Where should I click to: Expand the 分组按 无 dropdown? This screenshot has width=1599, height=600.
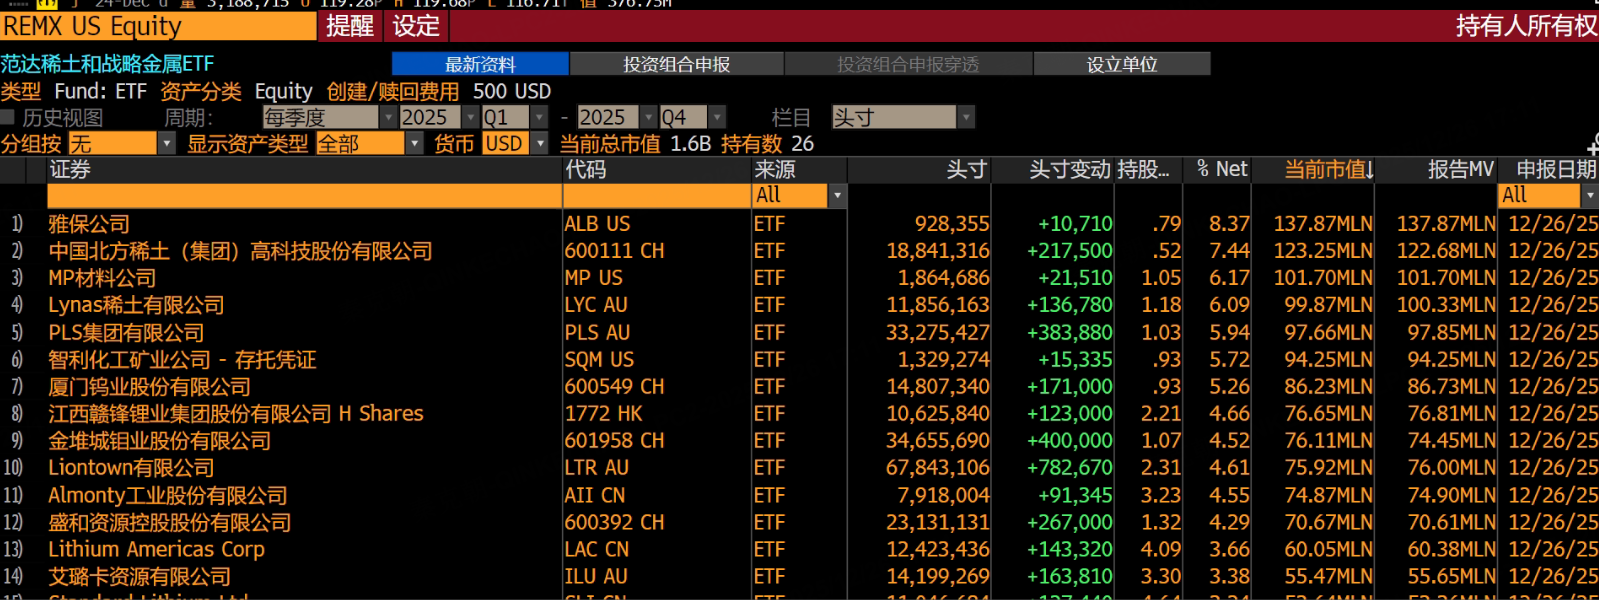tap(121, 144)
